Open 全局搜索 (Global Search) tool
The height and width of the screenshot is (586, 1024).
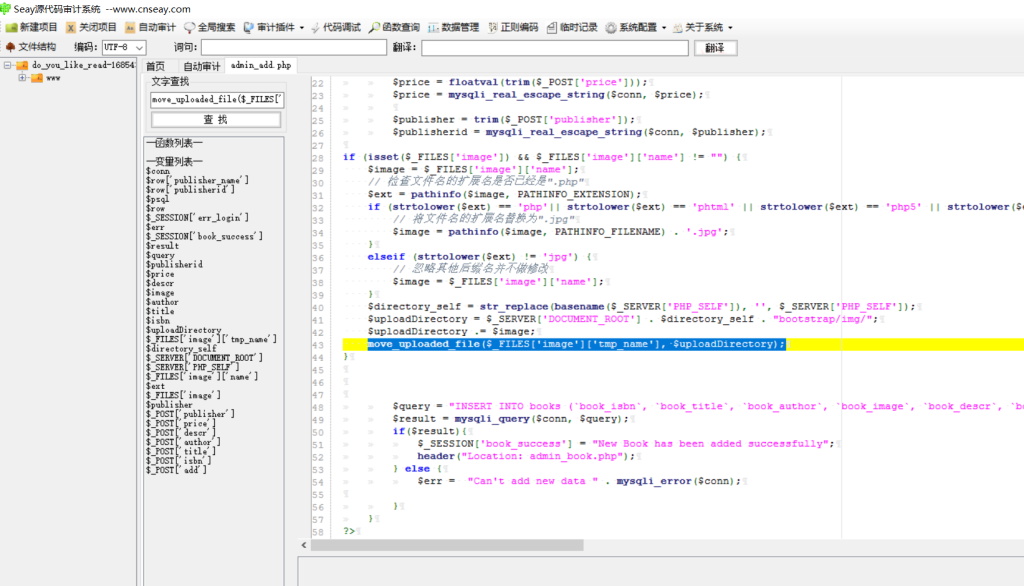pyautogui.click(x=189, y=27)
